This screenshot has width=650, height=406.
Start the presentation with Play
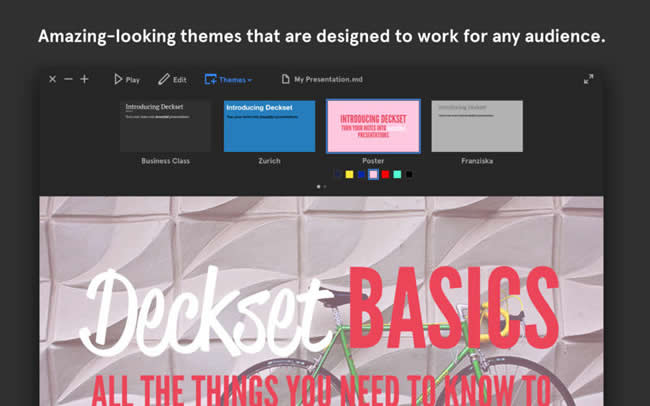[x=127, y=79]
